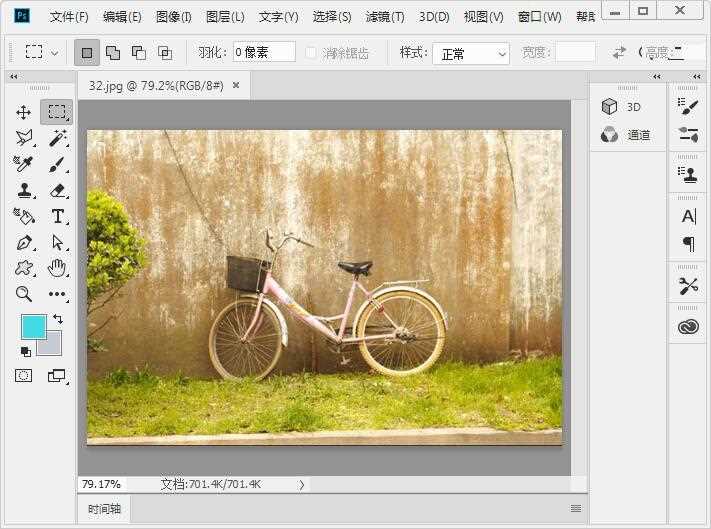711x529 pixels.
Task: Select the Eraser tool
Action: 57,190
